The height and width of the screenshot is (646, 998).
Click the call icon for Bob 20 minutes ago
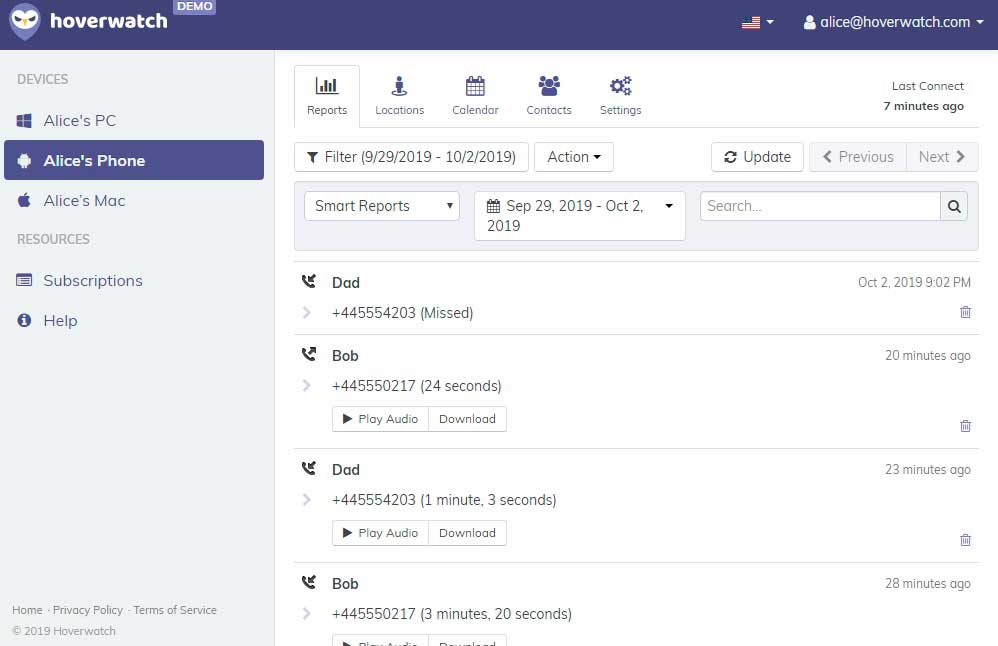[x=309, y=355]
